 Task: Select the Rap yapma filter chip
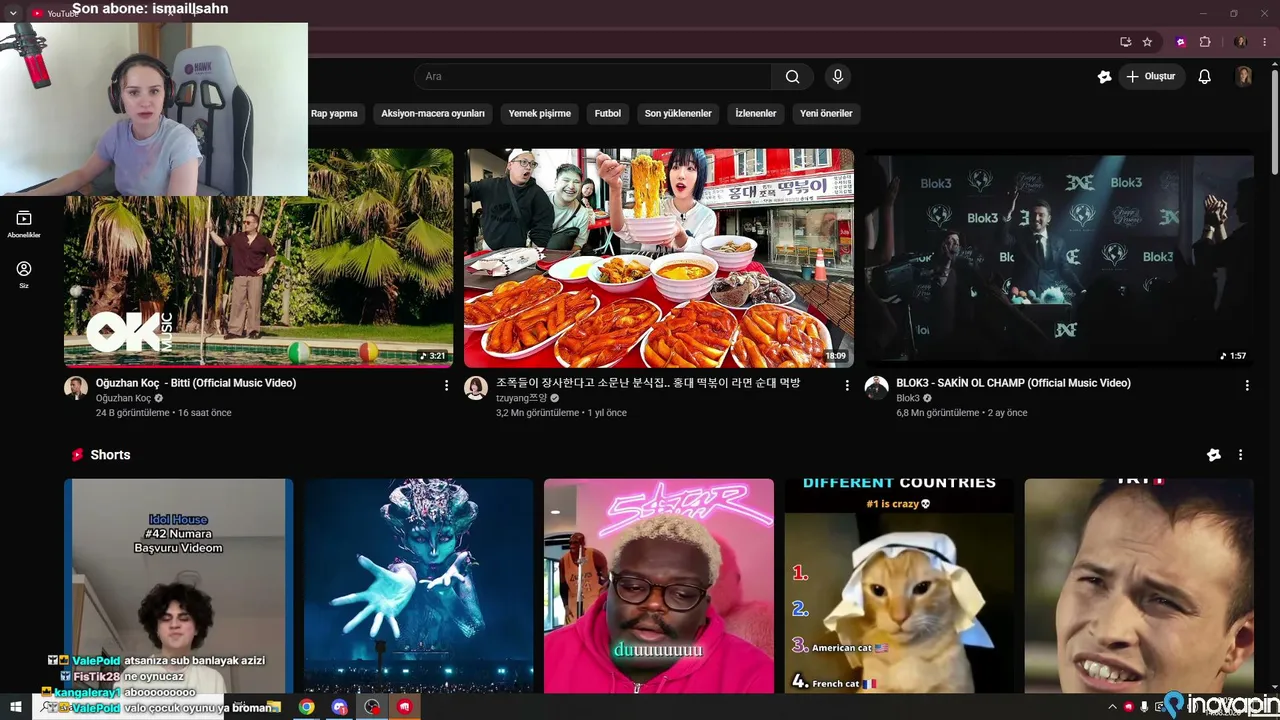pyautogui.click(x=334, y=114)
